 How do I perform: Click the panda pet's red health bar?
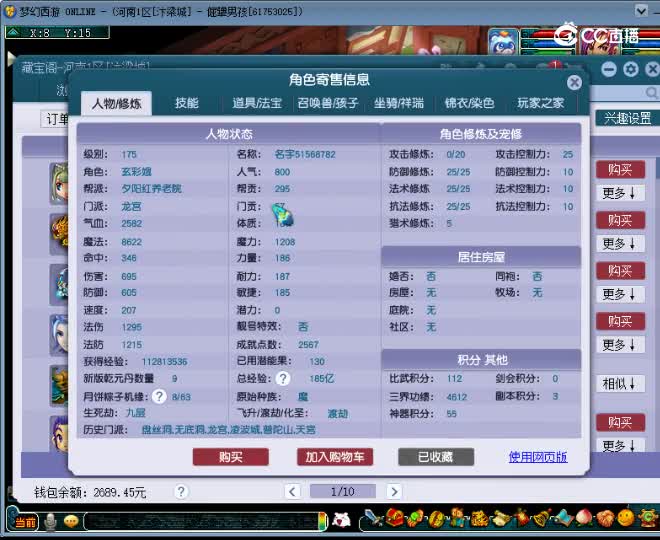point(548,34)
